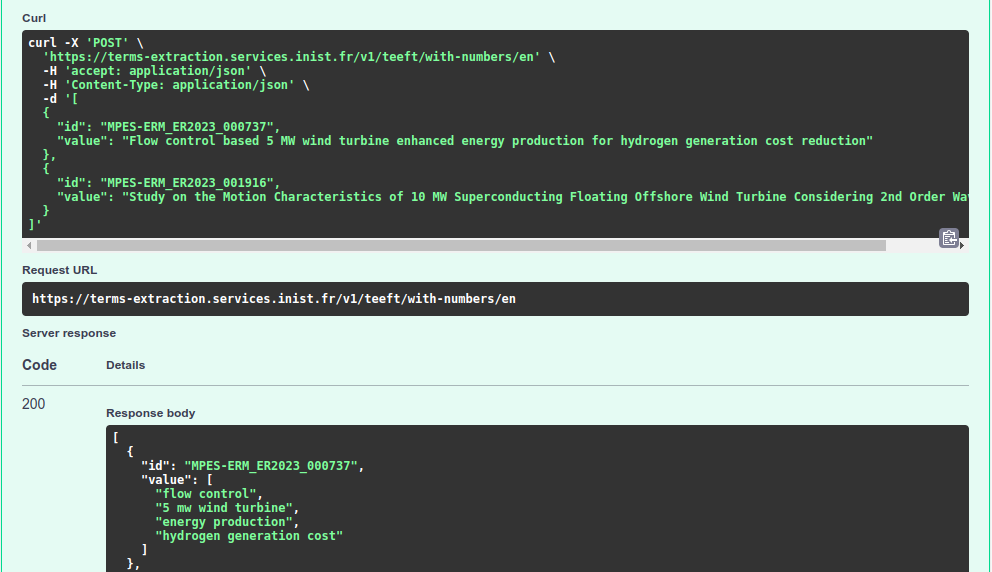Click "hydrogen generation cost" response term
992x572 pixels.
coord(248,536)
